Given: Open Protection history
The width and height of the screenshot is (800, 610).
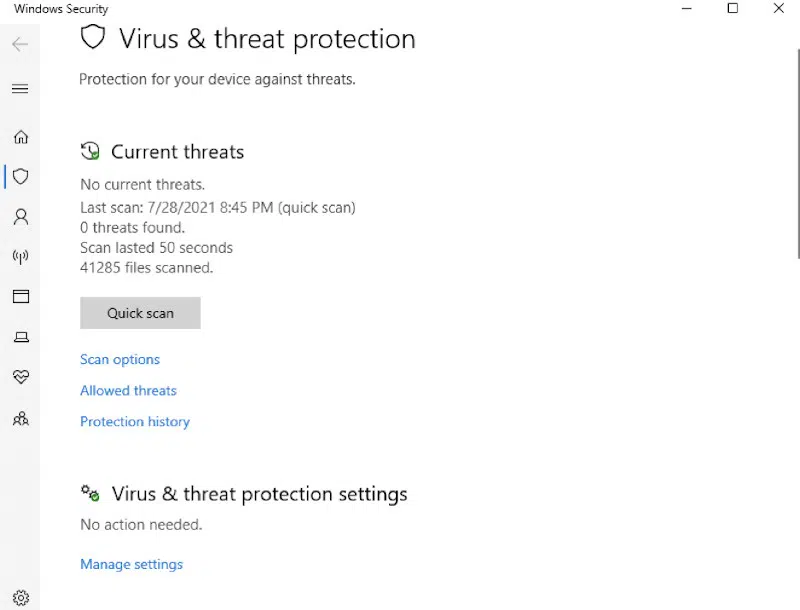Looking at the screenshot, I should tap(135, 421).
